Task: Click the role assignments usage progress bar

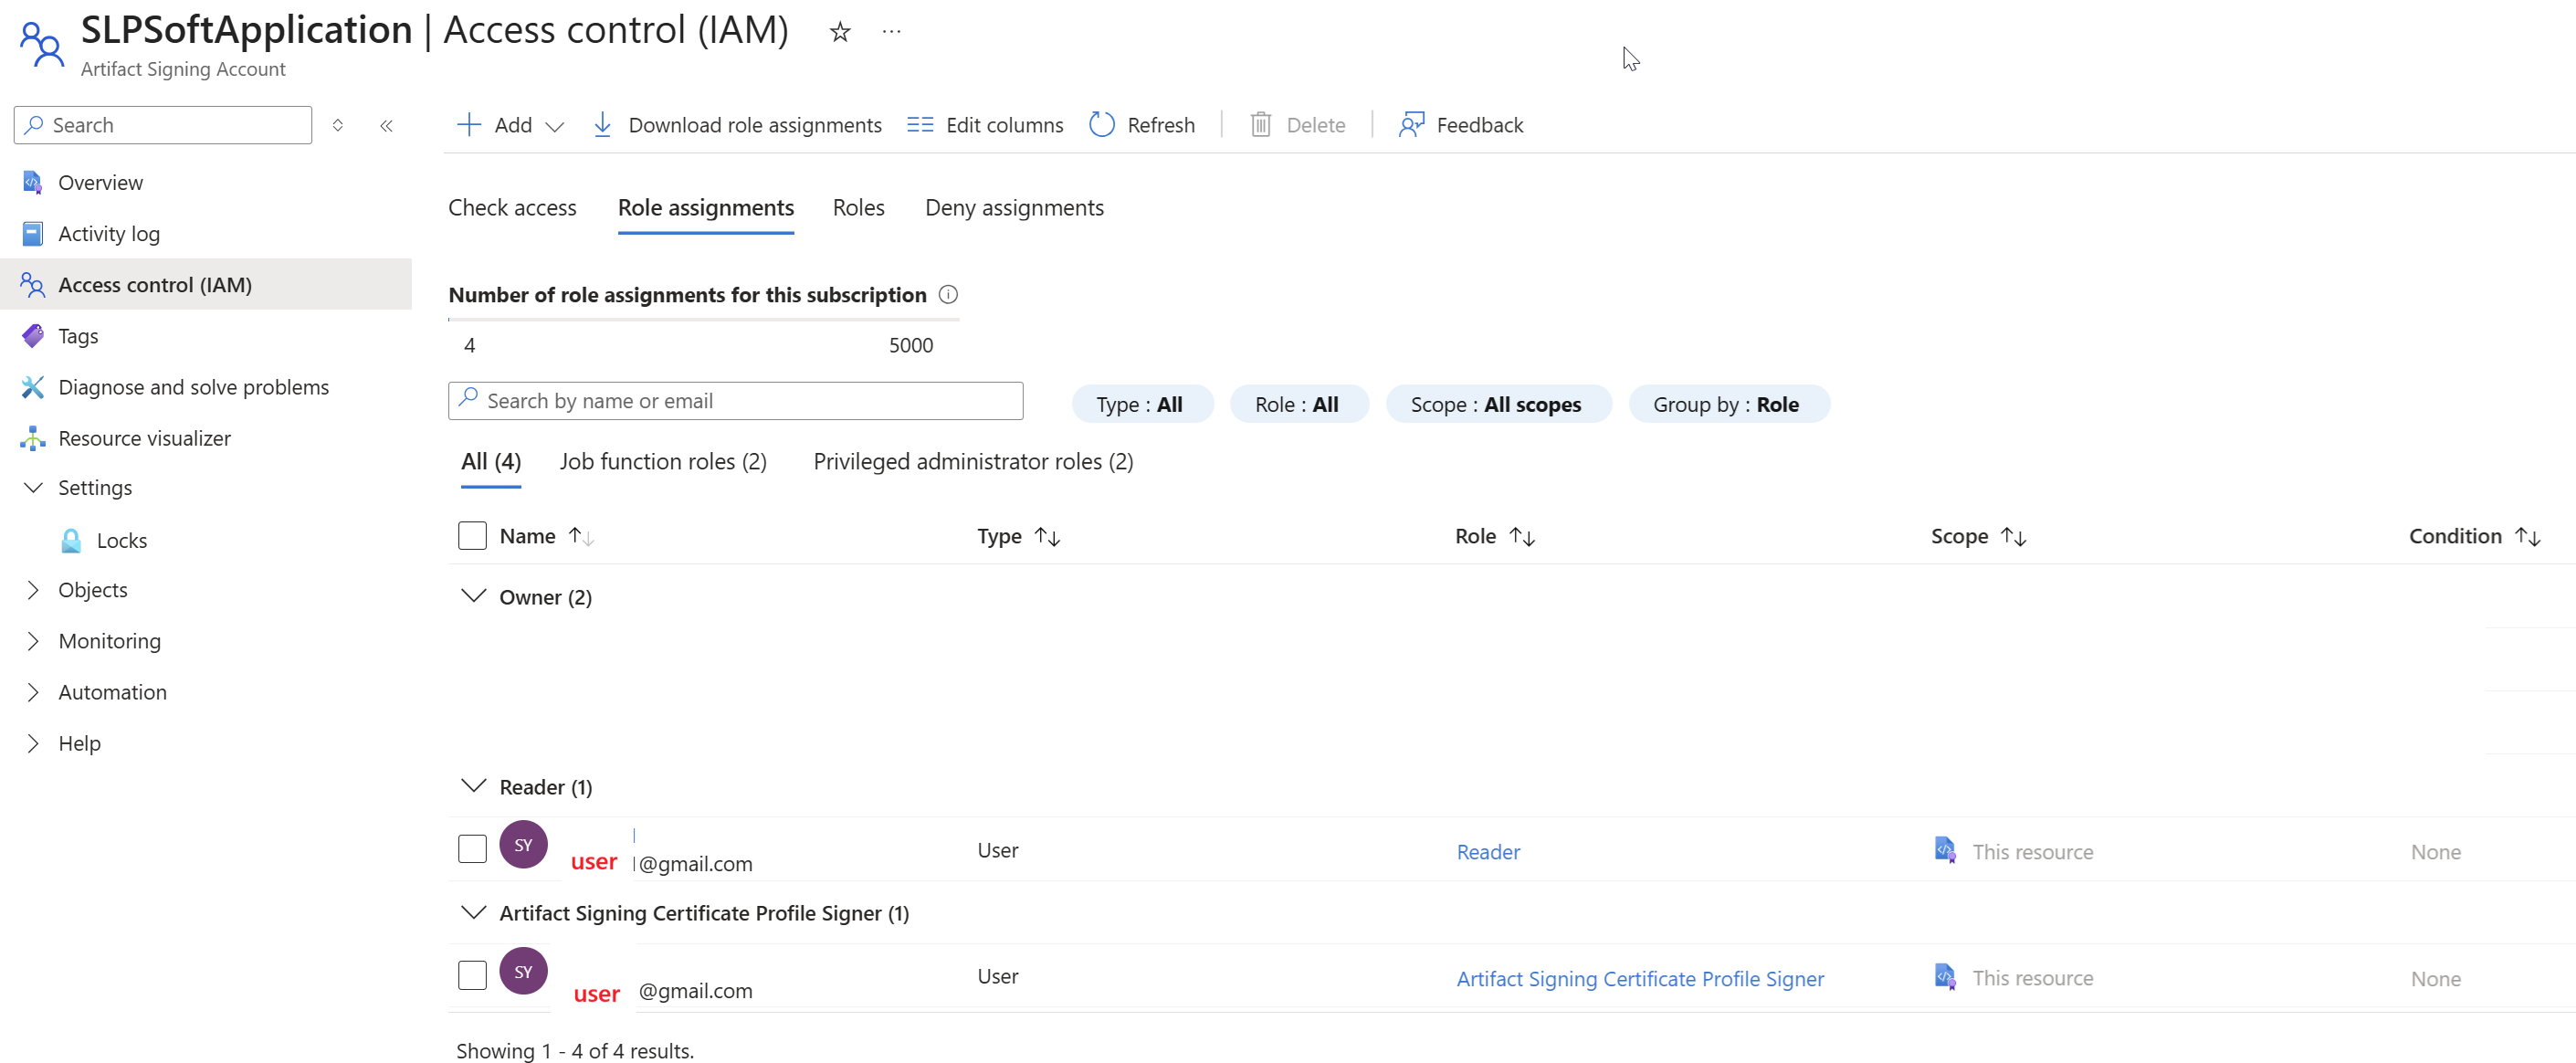Action: pos(704,320)
